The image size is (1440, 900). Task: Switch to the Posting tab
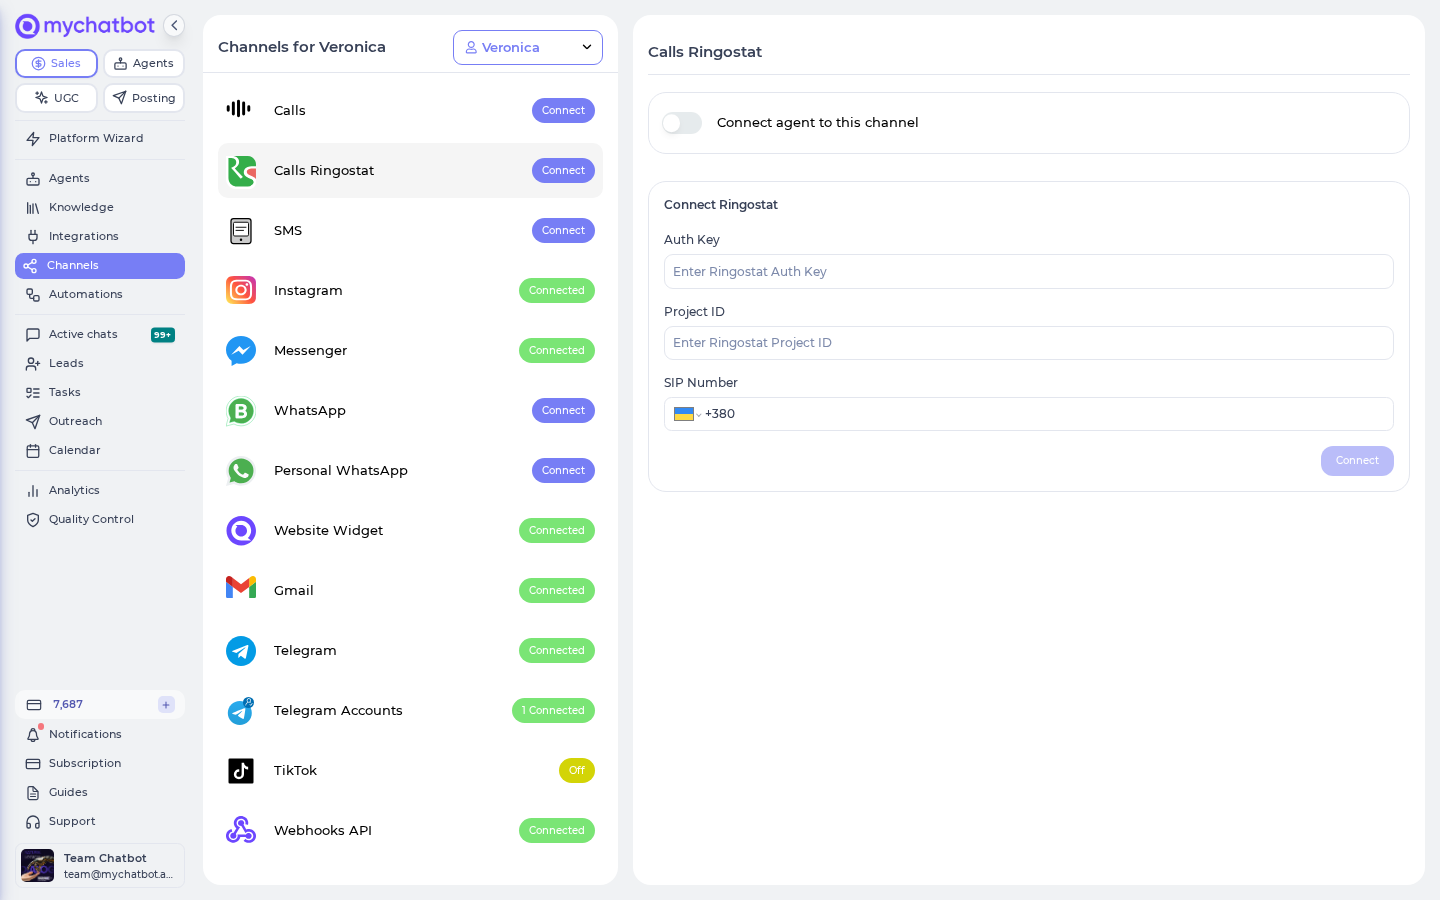pyautogui.click(x=144, y=98)
